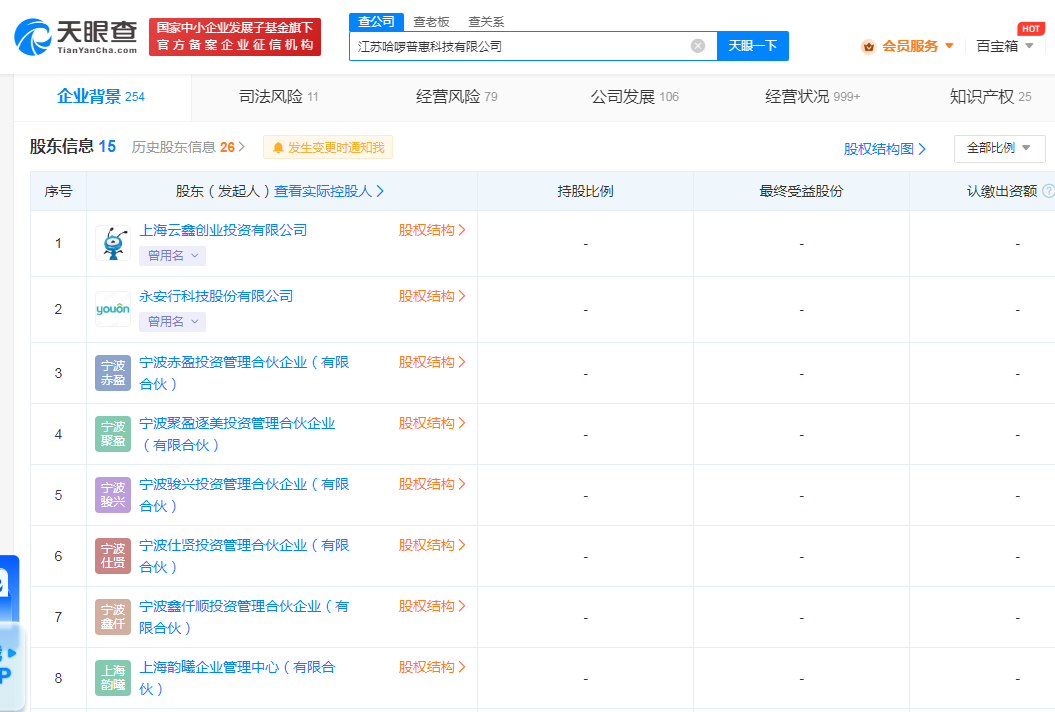Click the 天眼一下 search button
Image resolution: width=1055 pixels, height=712 pixels.
pos(752,46)
